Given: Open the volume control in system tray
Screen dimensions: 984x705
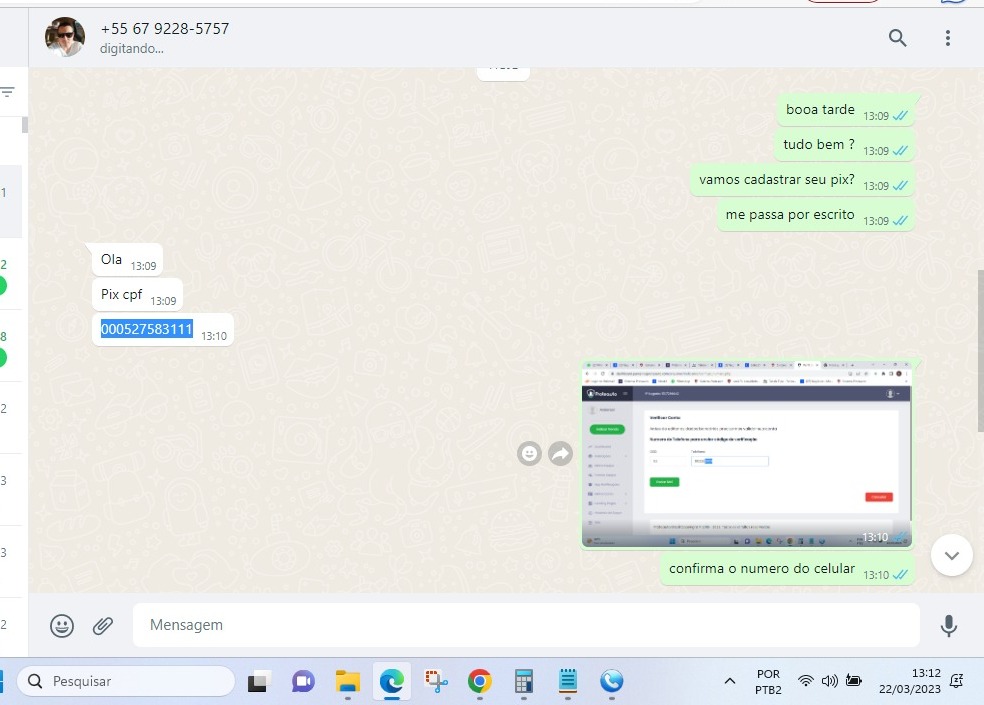Looking at the screenshot, I should (829, 681).
